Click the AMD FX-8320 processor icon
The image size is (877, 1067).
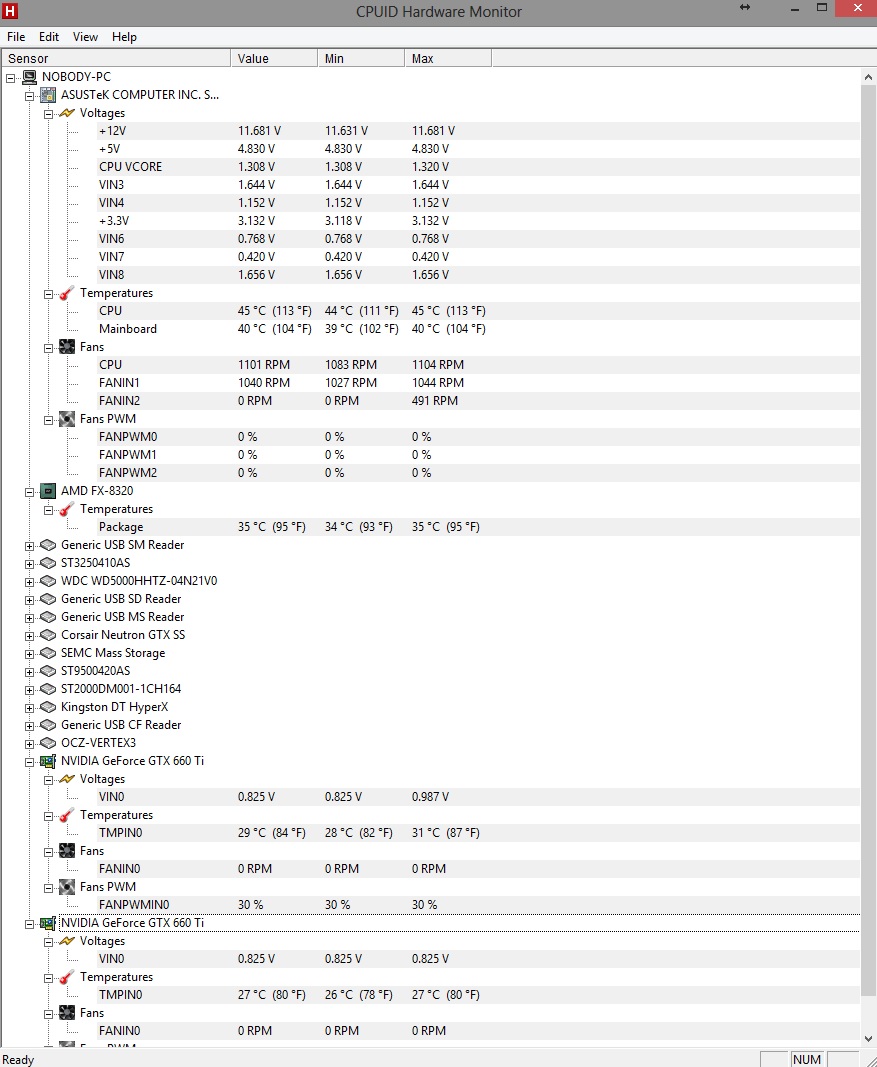pyautogui.click(x=48, y=491)
